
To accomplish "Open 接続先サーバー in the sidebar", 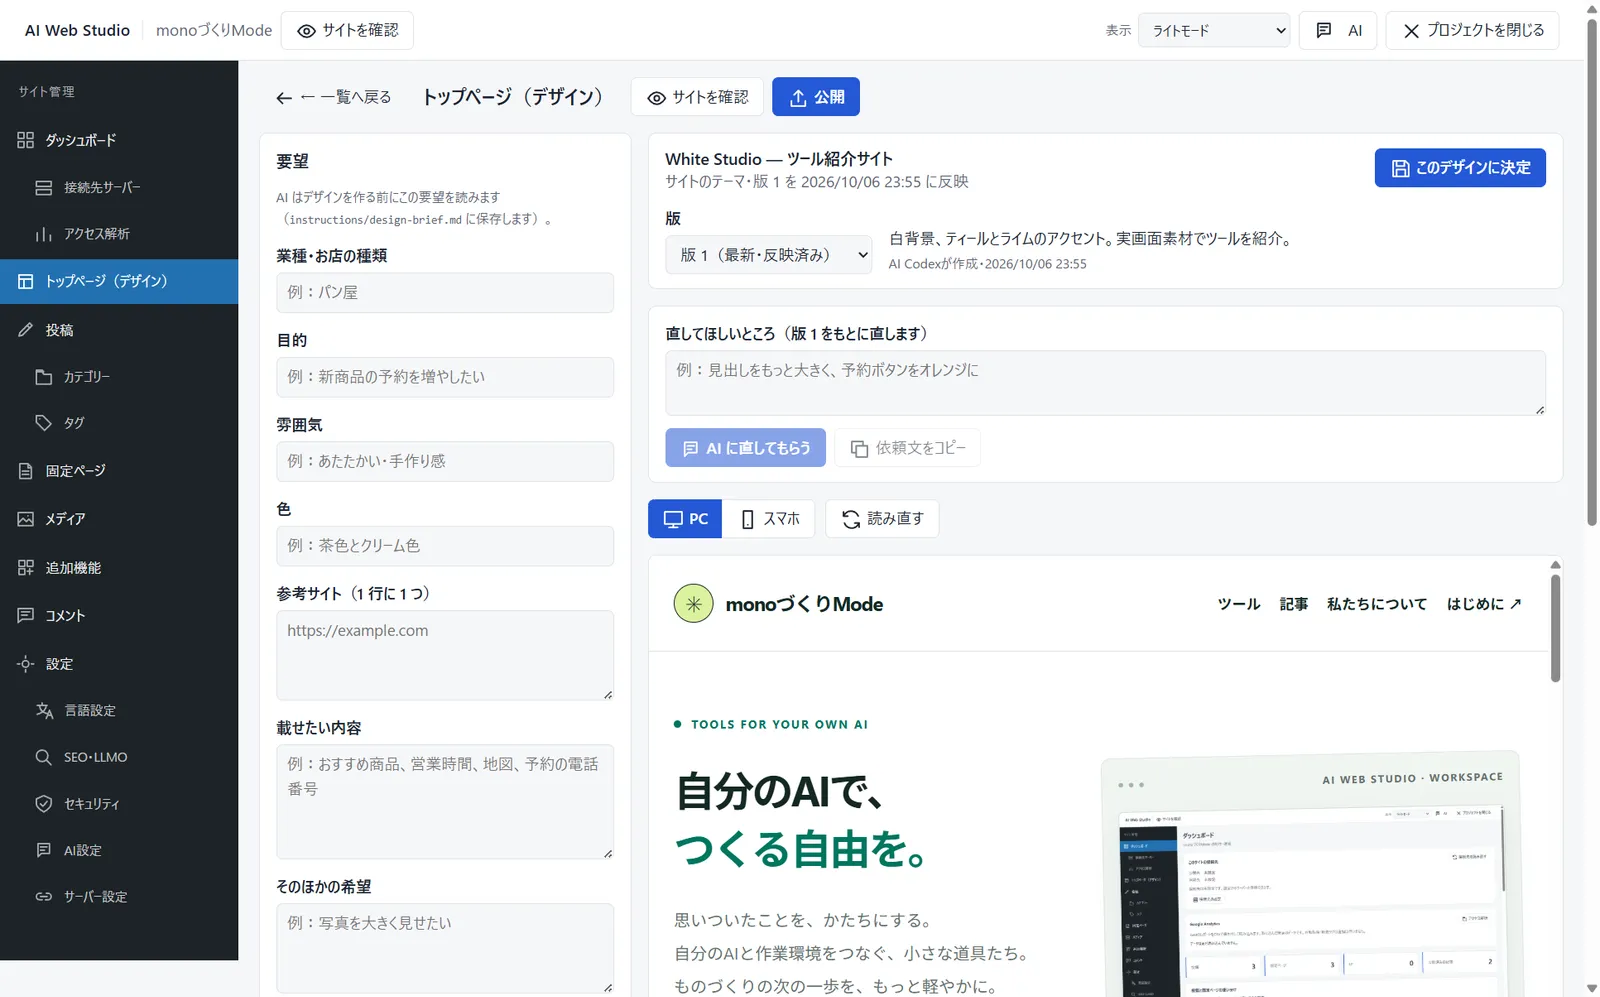I will 119,187.
